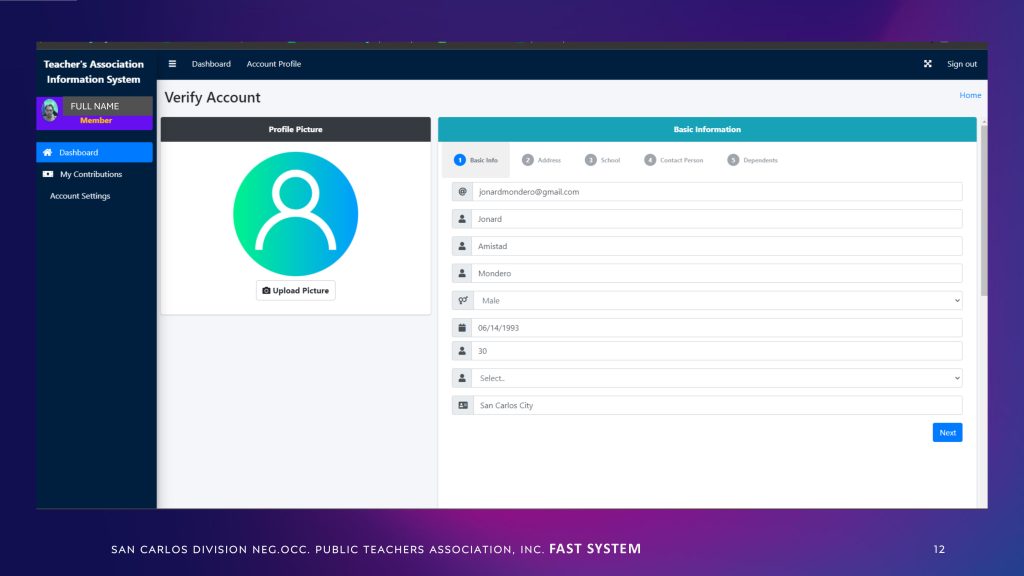Screen dimensions: 1024x576
Task: Switch to the School step tab
Action: 603,160
